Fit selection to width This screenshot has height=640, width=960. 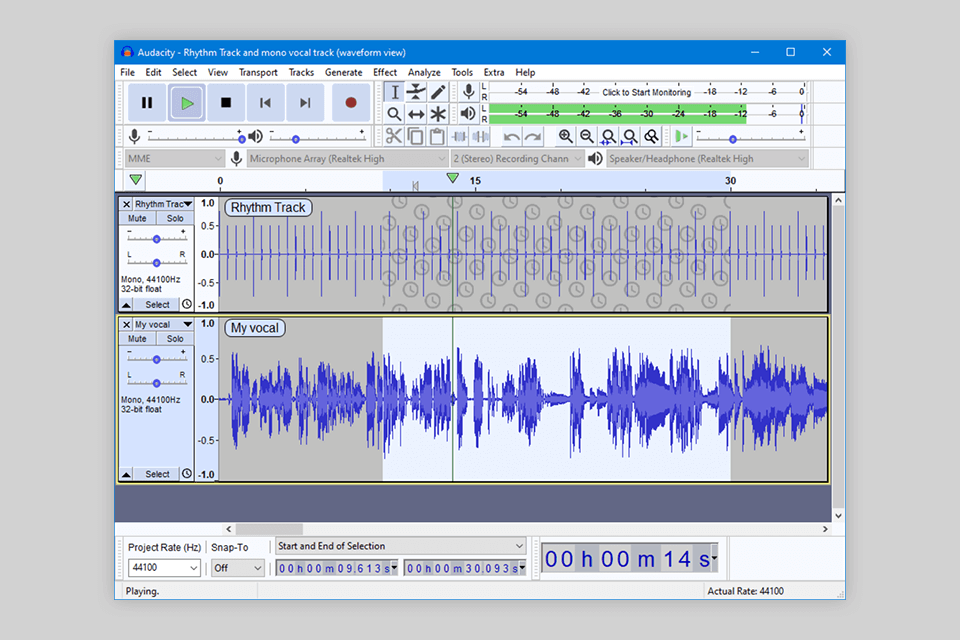[609, 137]
